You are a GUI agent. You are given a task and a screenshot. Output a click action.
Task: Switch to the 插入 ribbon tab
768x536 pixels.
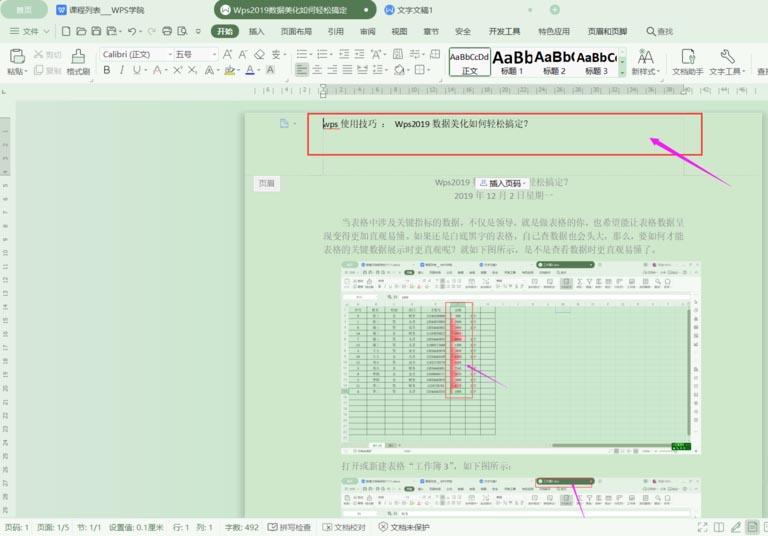[x=256, y=31]
